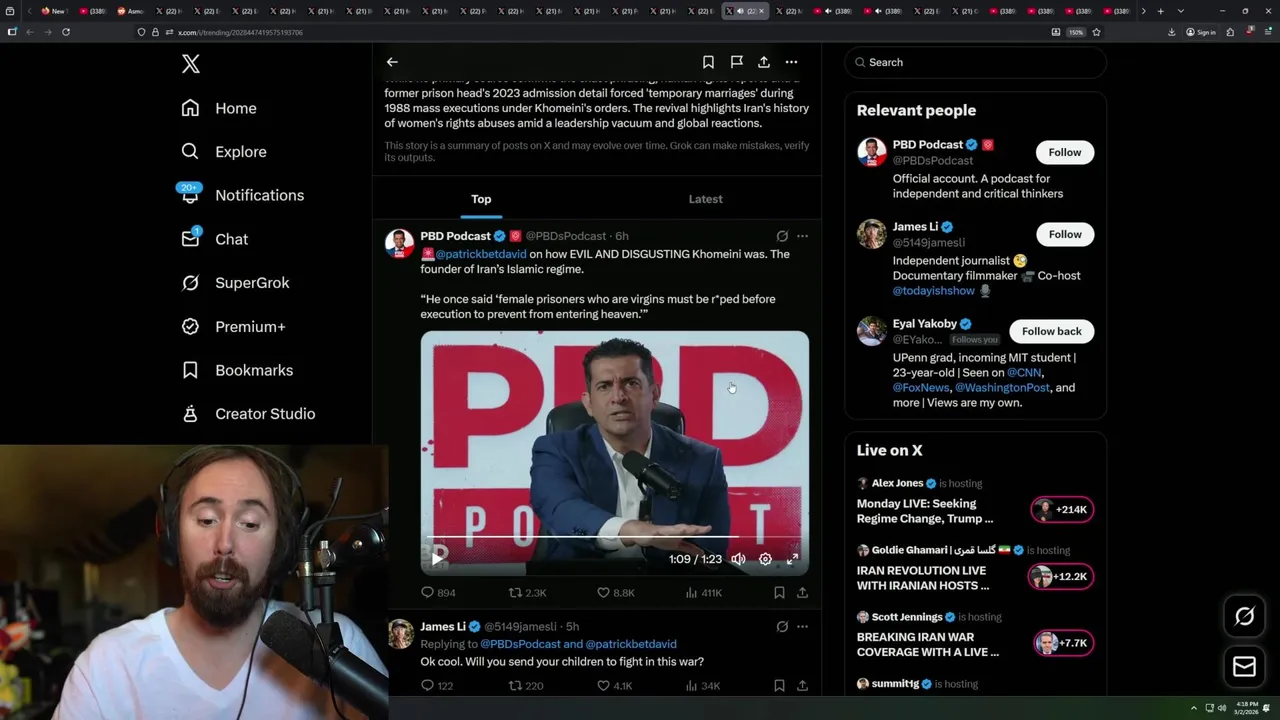Open Bookmarks in the sidebar

pos(237,370)
